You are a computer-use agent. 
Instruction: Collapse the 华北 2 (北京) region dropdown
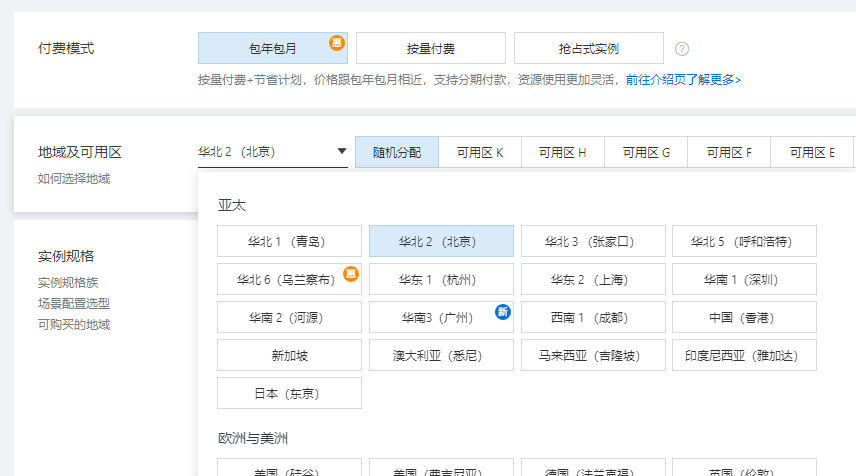[x=272, y=152]
